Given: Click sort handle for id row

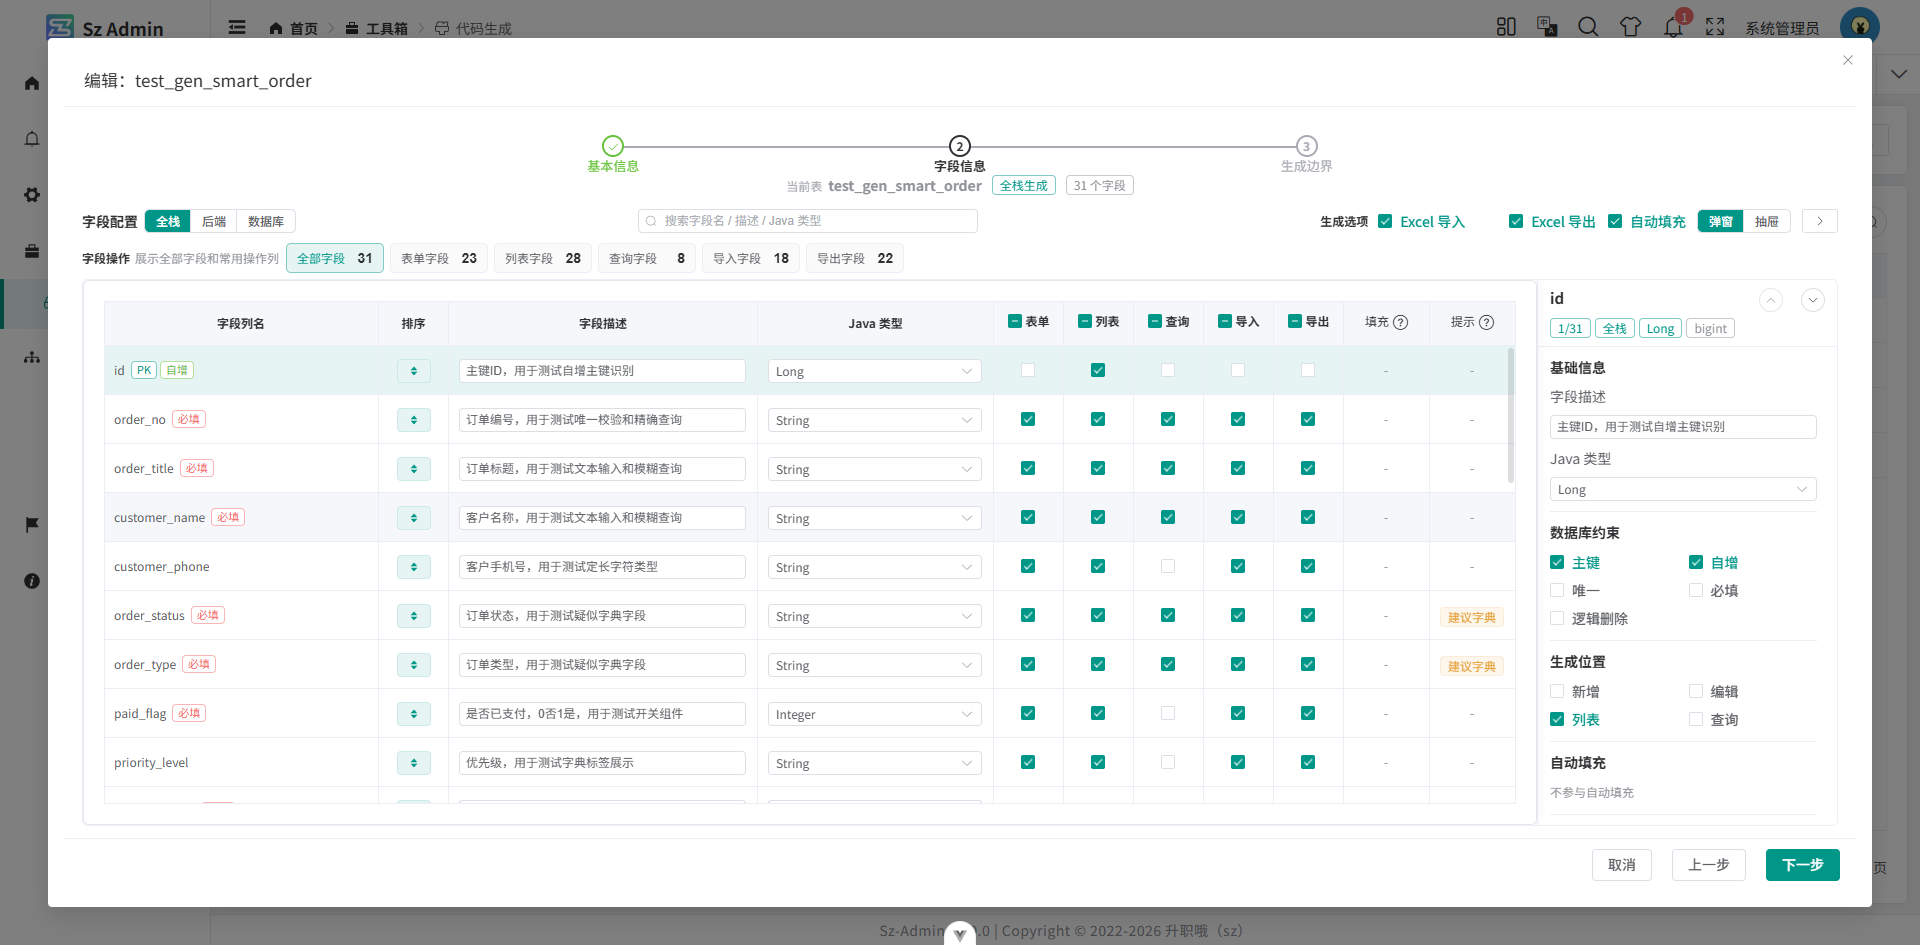Looking at the screenshot, I should 414,371.
